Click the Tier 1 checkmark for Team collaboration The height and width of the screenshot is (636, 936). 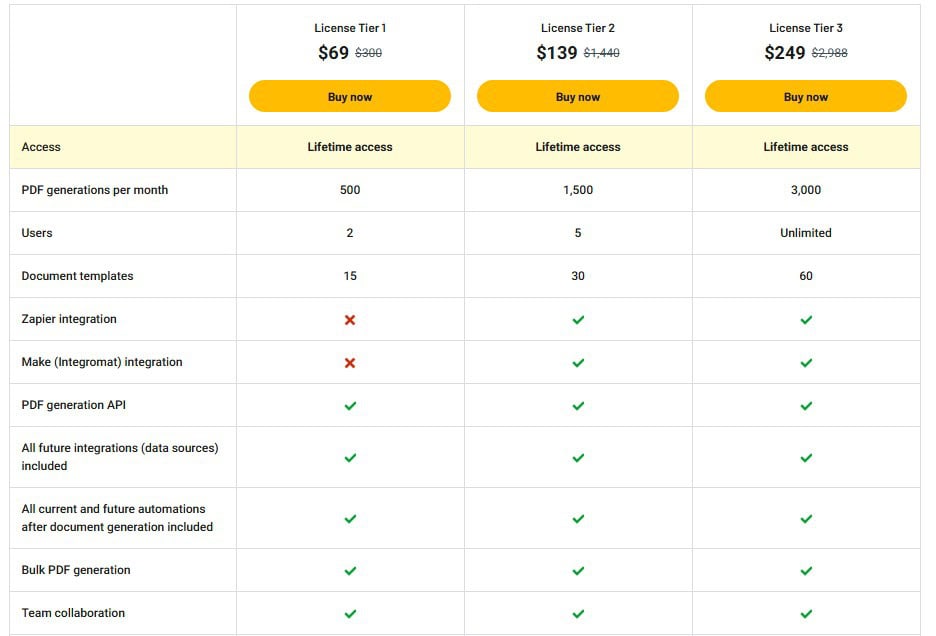349,613
